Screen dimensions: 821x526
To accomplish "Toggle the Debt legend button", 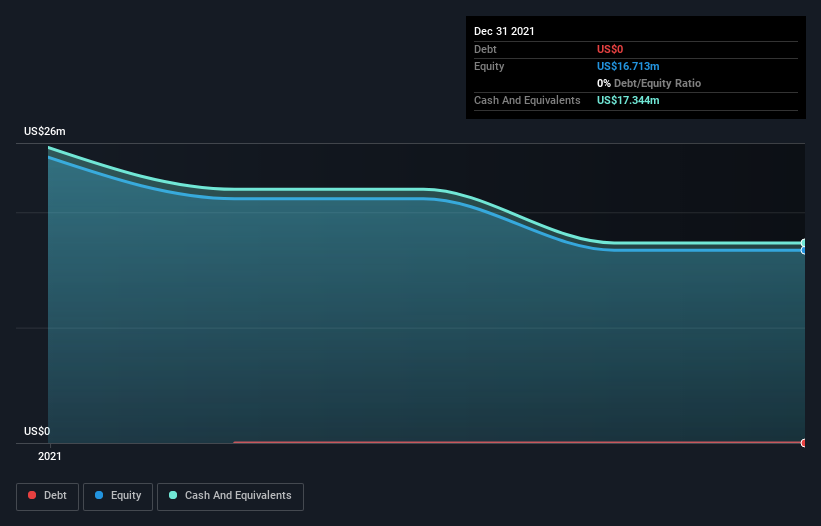I will 47,496.
